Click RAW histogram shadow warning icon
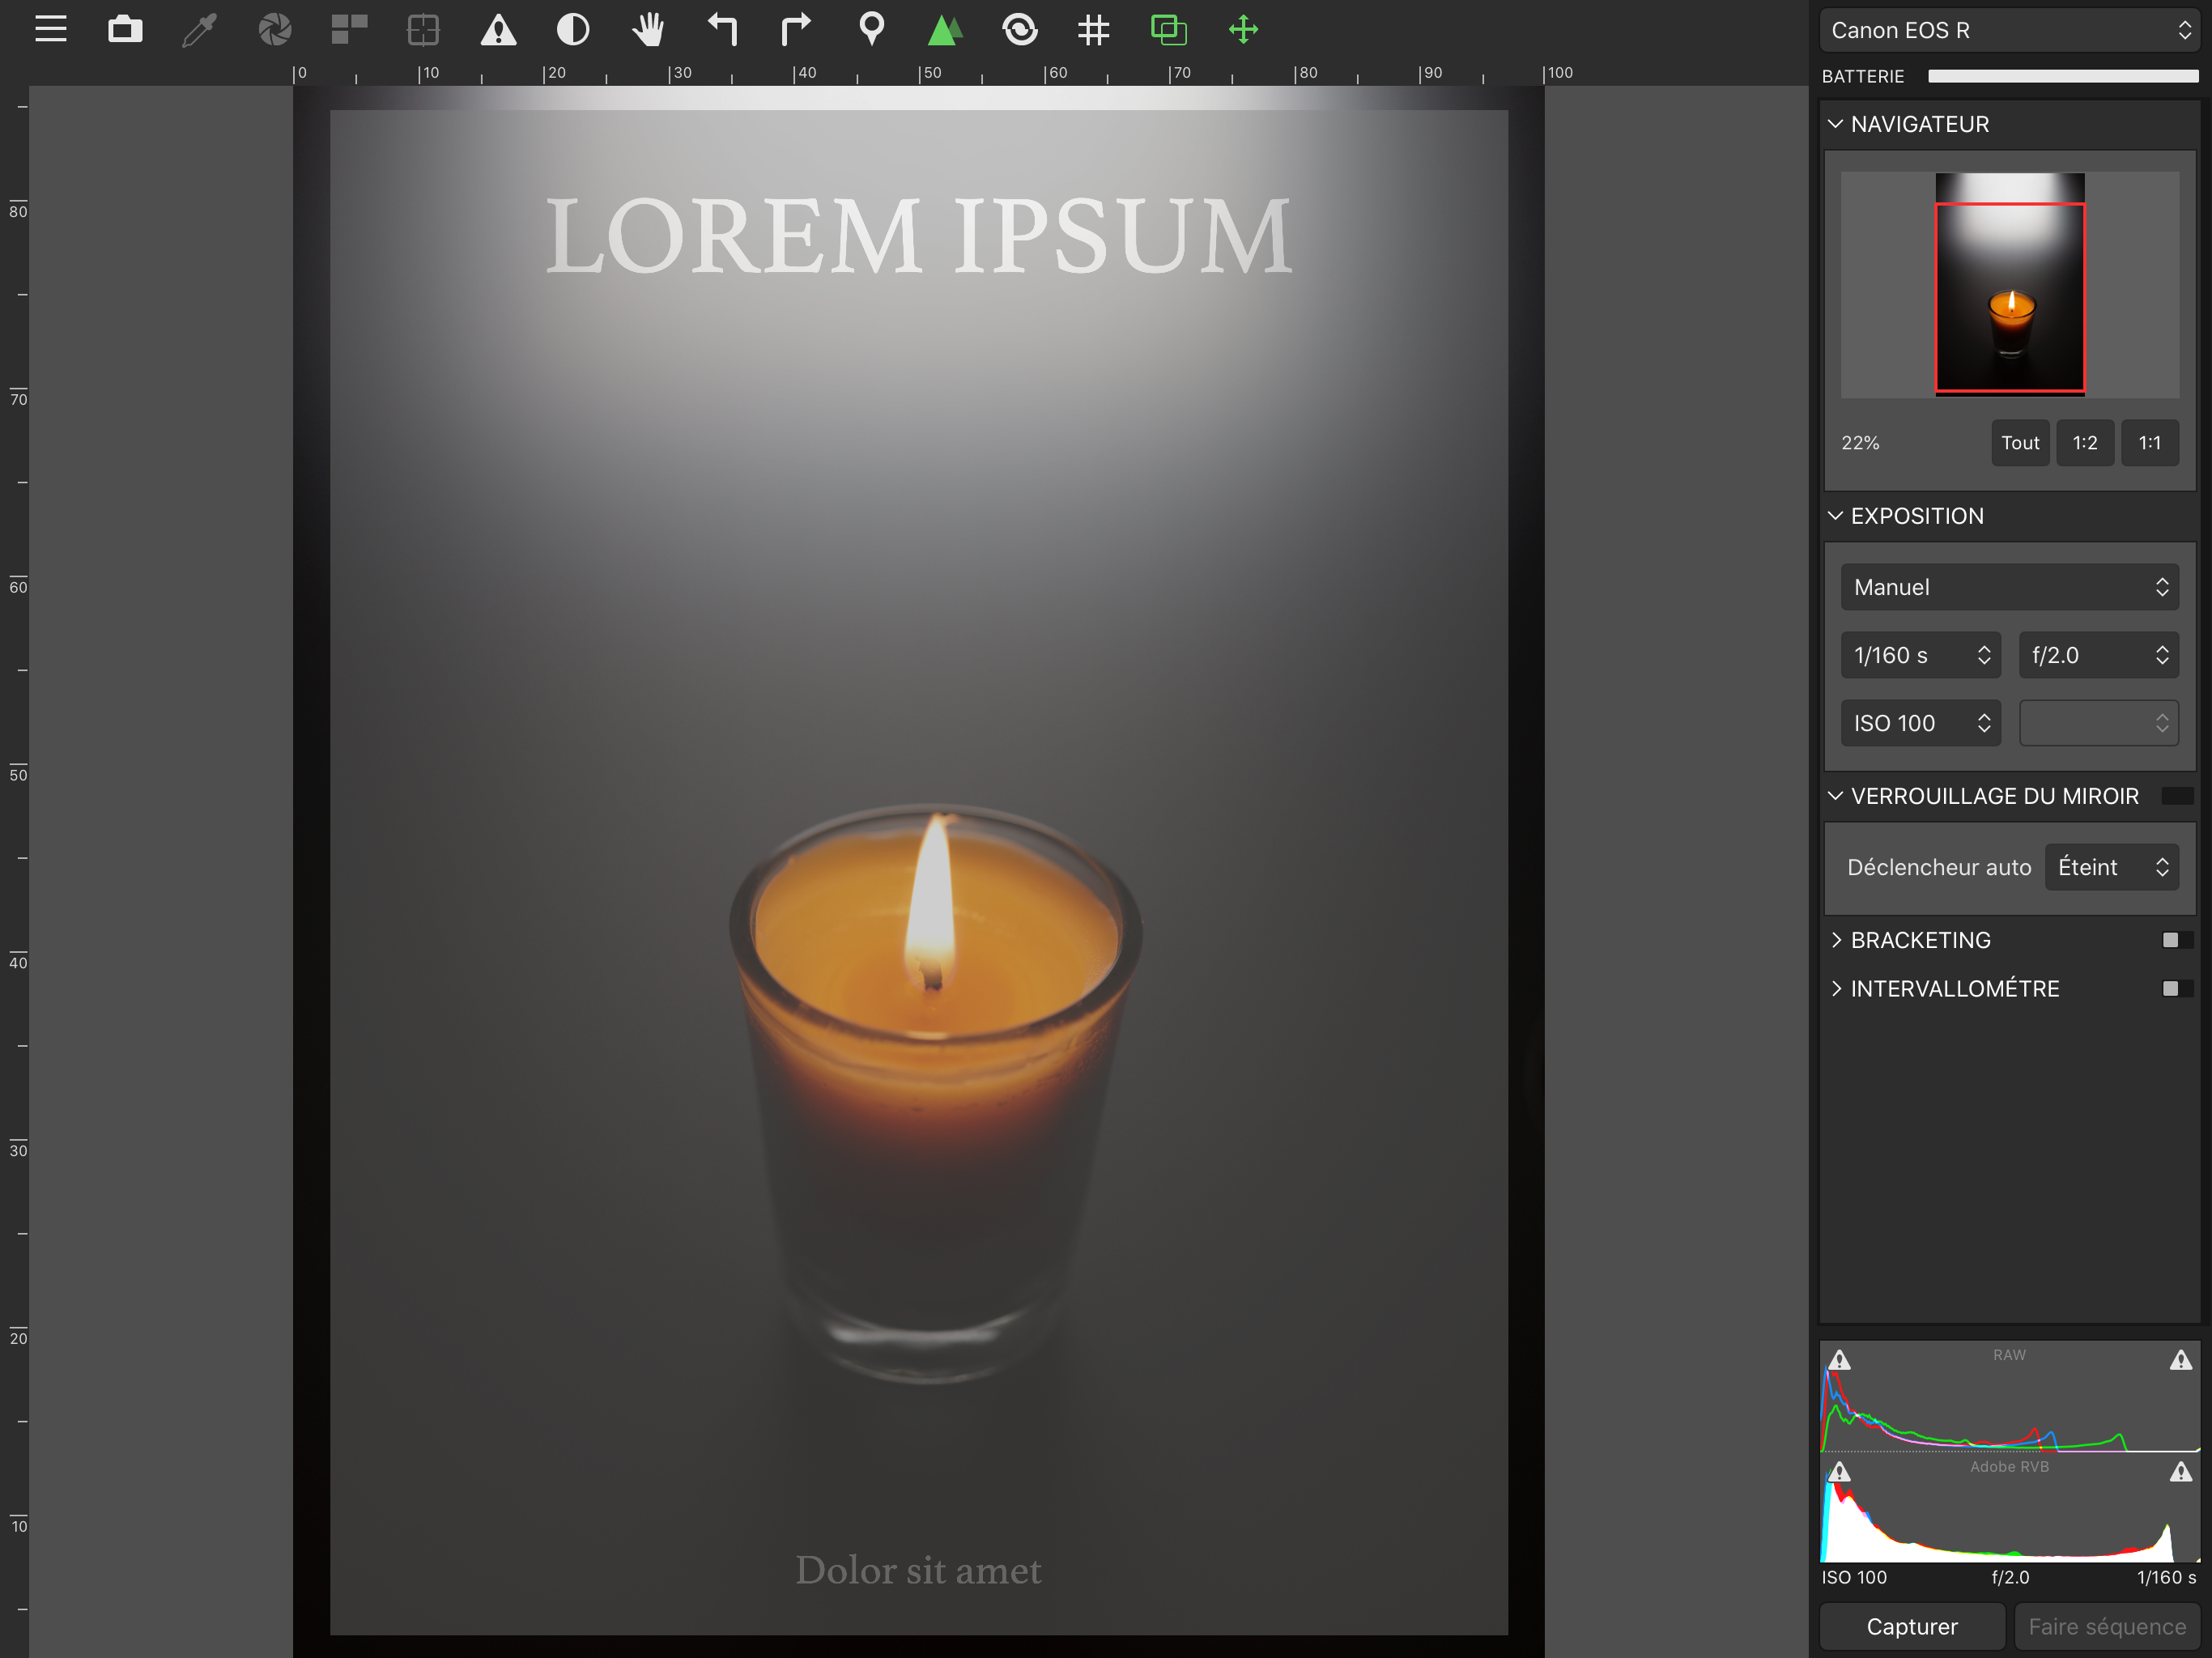Screen dimensions: 2212x1658 1840,1361
